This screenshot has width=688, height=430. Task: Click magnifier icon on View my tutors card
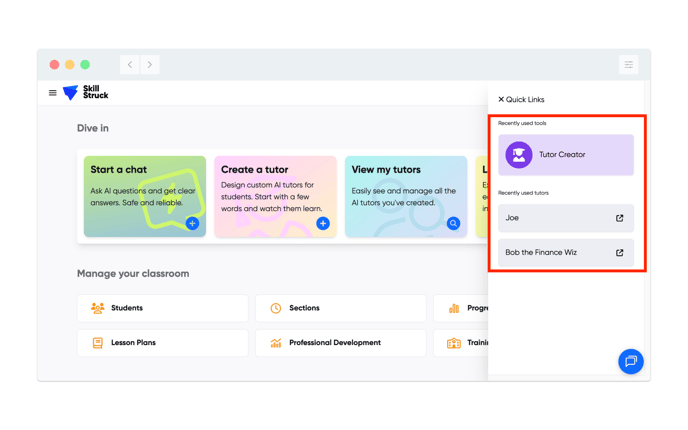coord(453,224)
